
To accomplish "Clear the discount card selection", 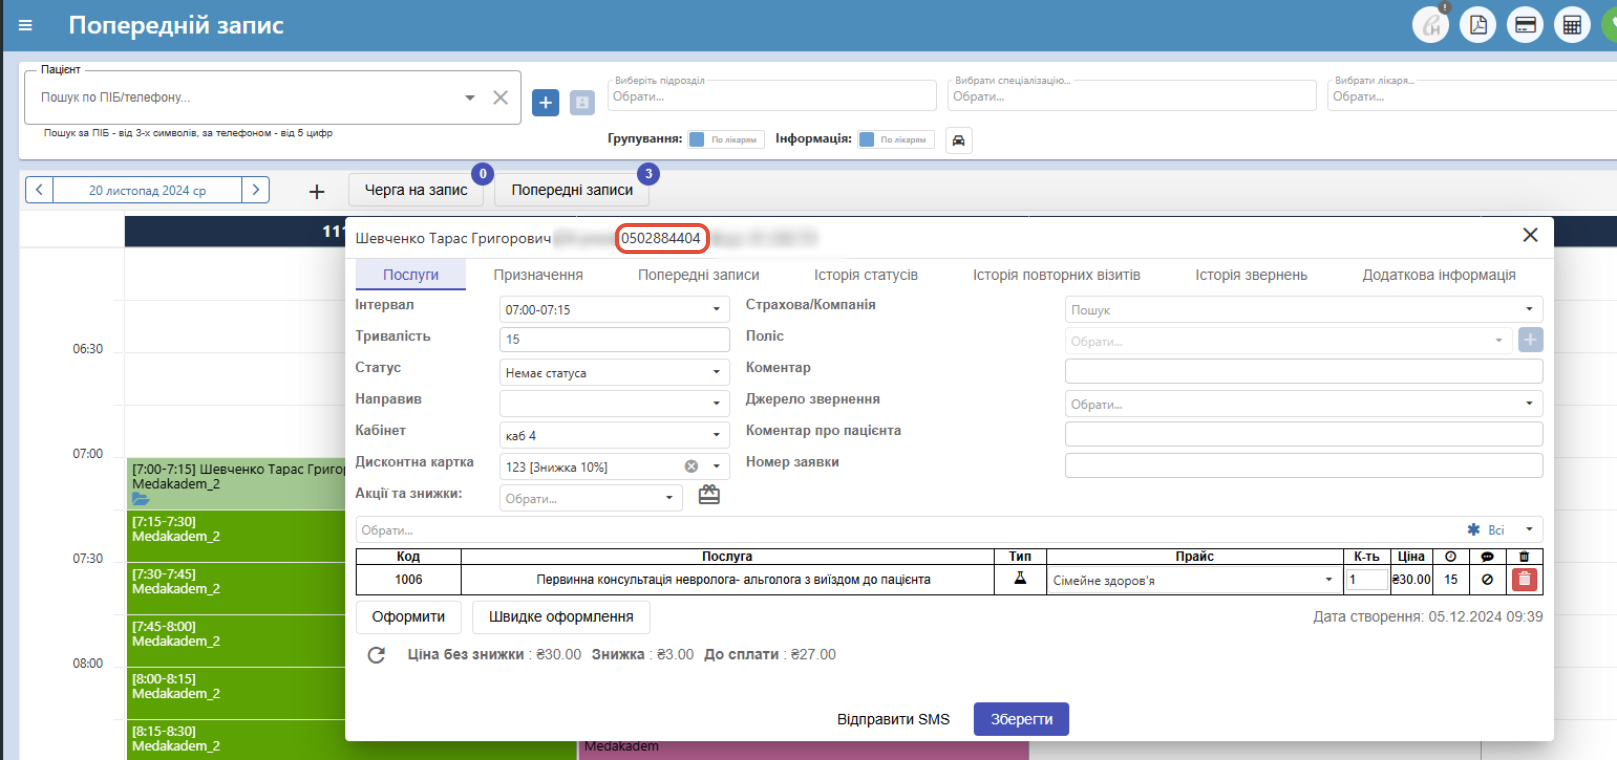I will 691,467.
